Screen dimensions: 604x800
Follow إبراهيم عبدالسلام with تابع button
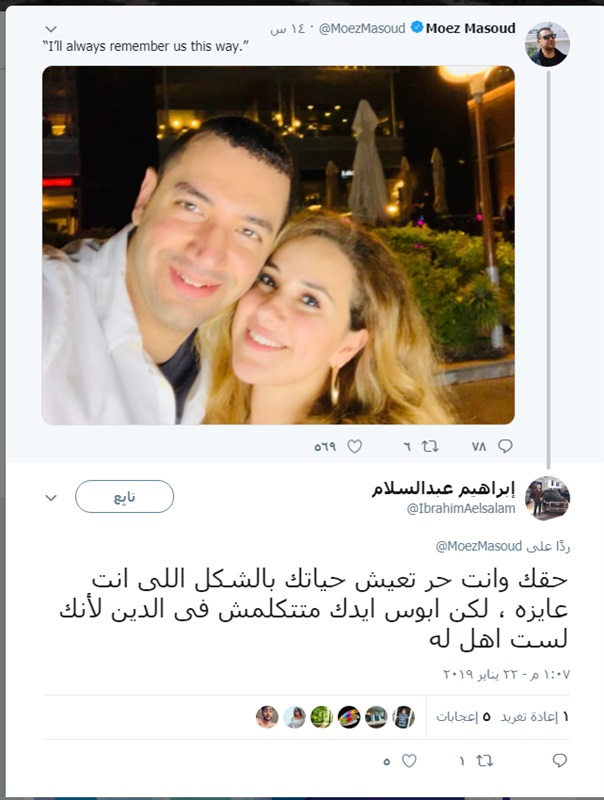pyautogui.click(x=124, y=496)
